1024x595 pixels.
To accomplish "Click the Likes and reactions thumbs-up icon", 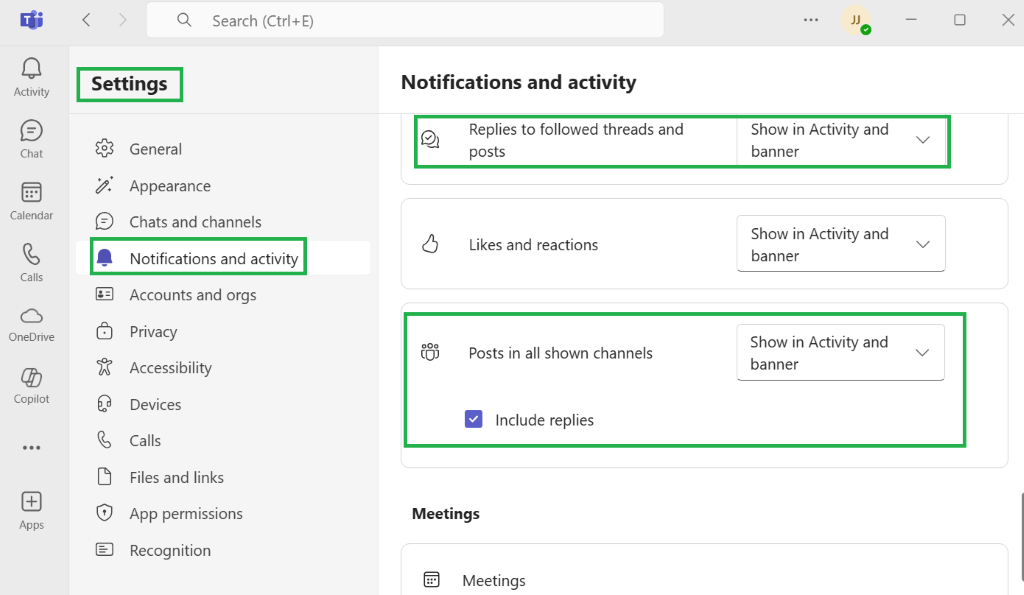I will tap(430, 244).
